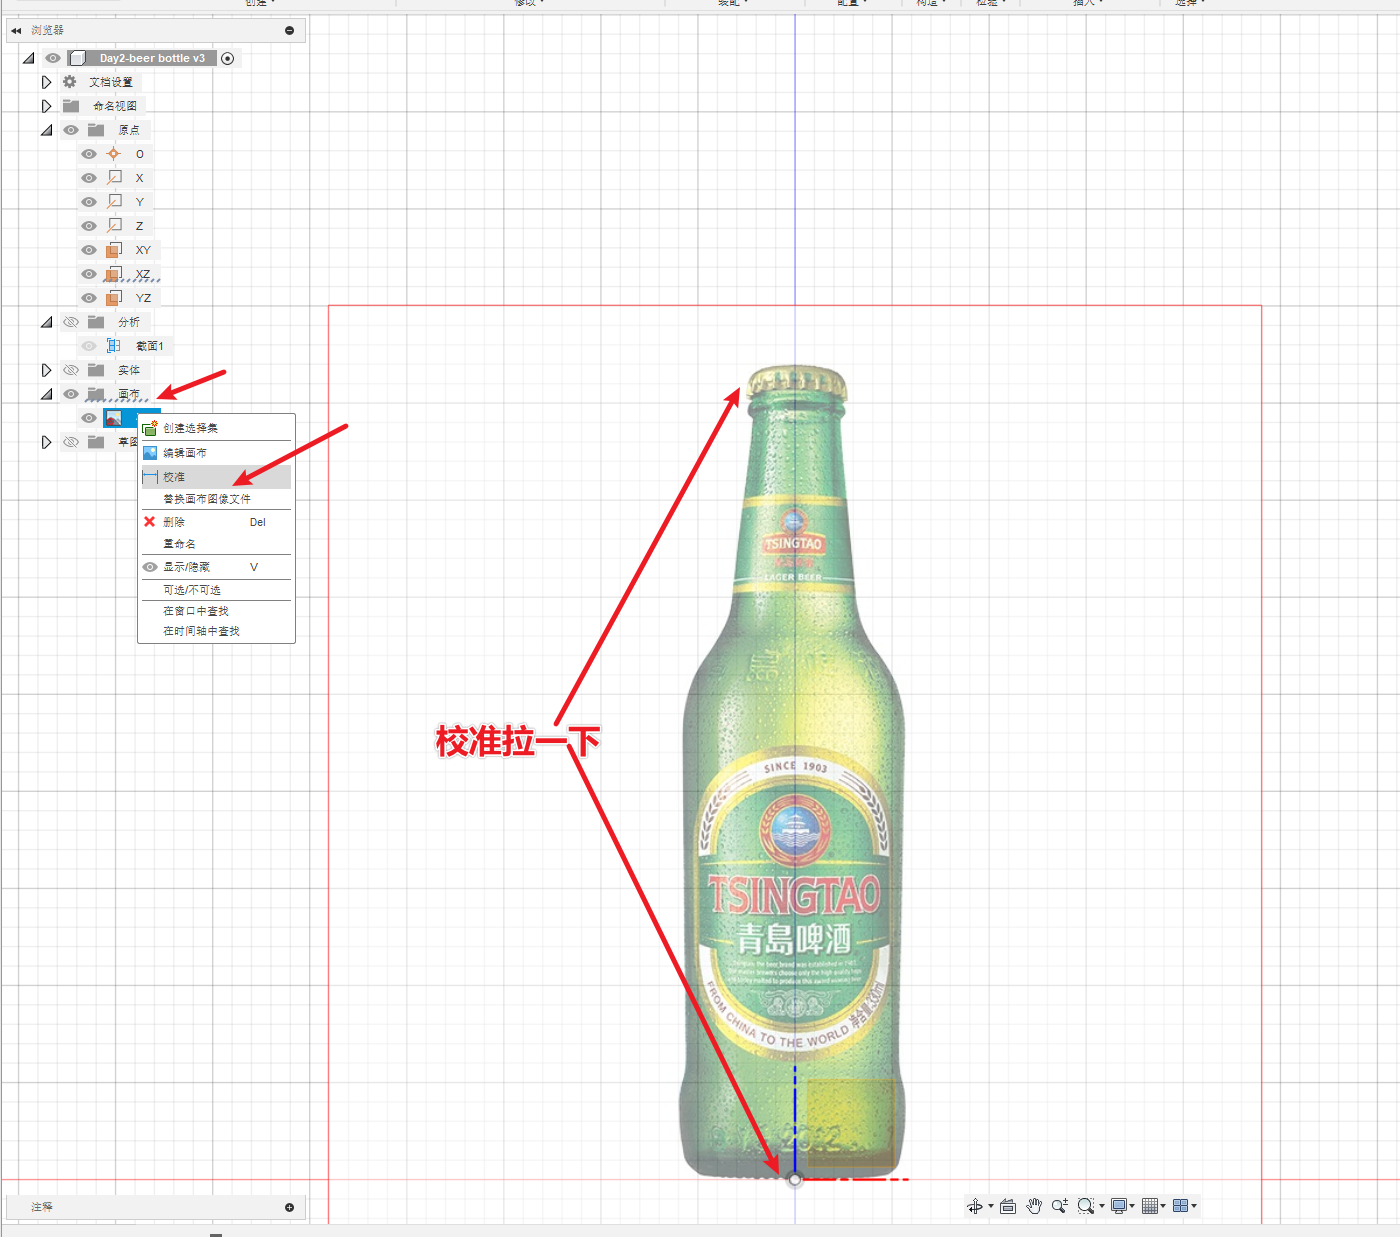The width and height of the screenshot is (1400, 1237).
Task: Select 编辑画布 in the context menu
Action: click(185, 453)
